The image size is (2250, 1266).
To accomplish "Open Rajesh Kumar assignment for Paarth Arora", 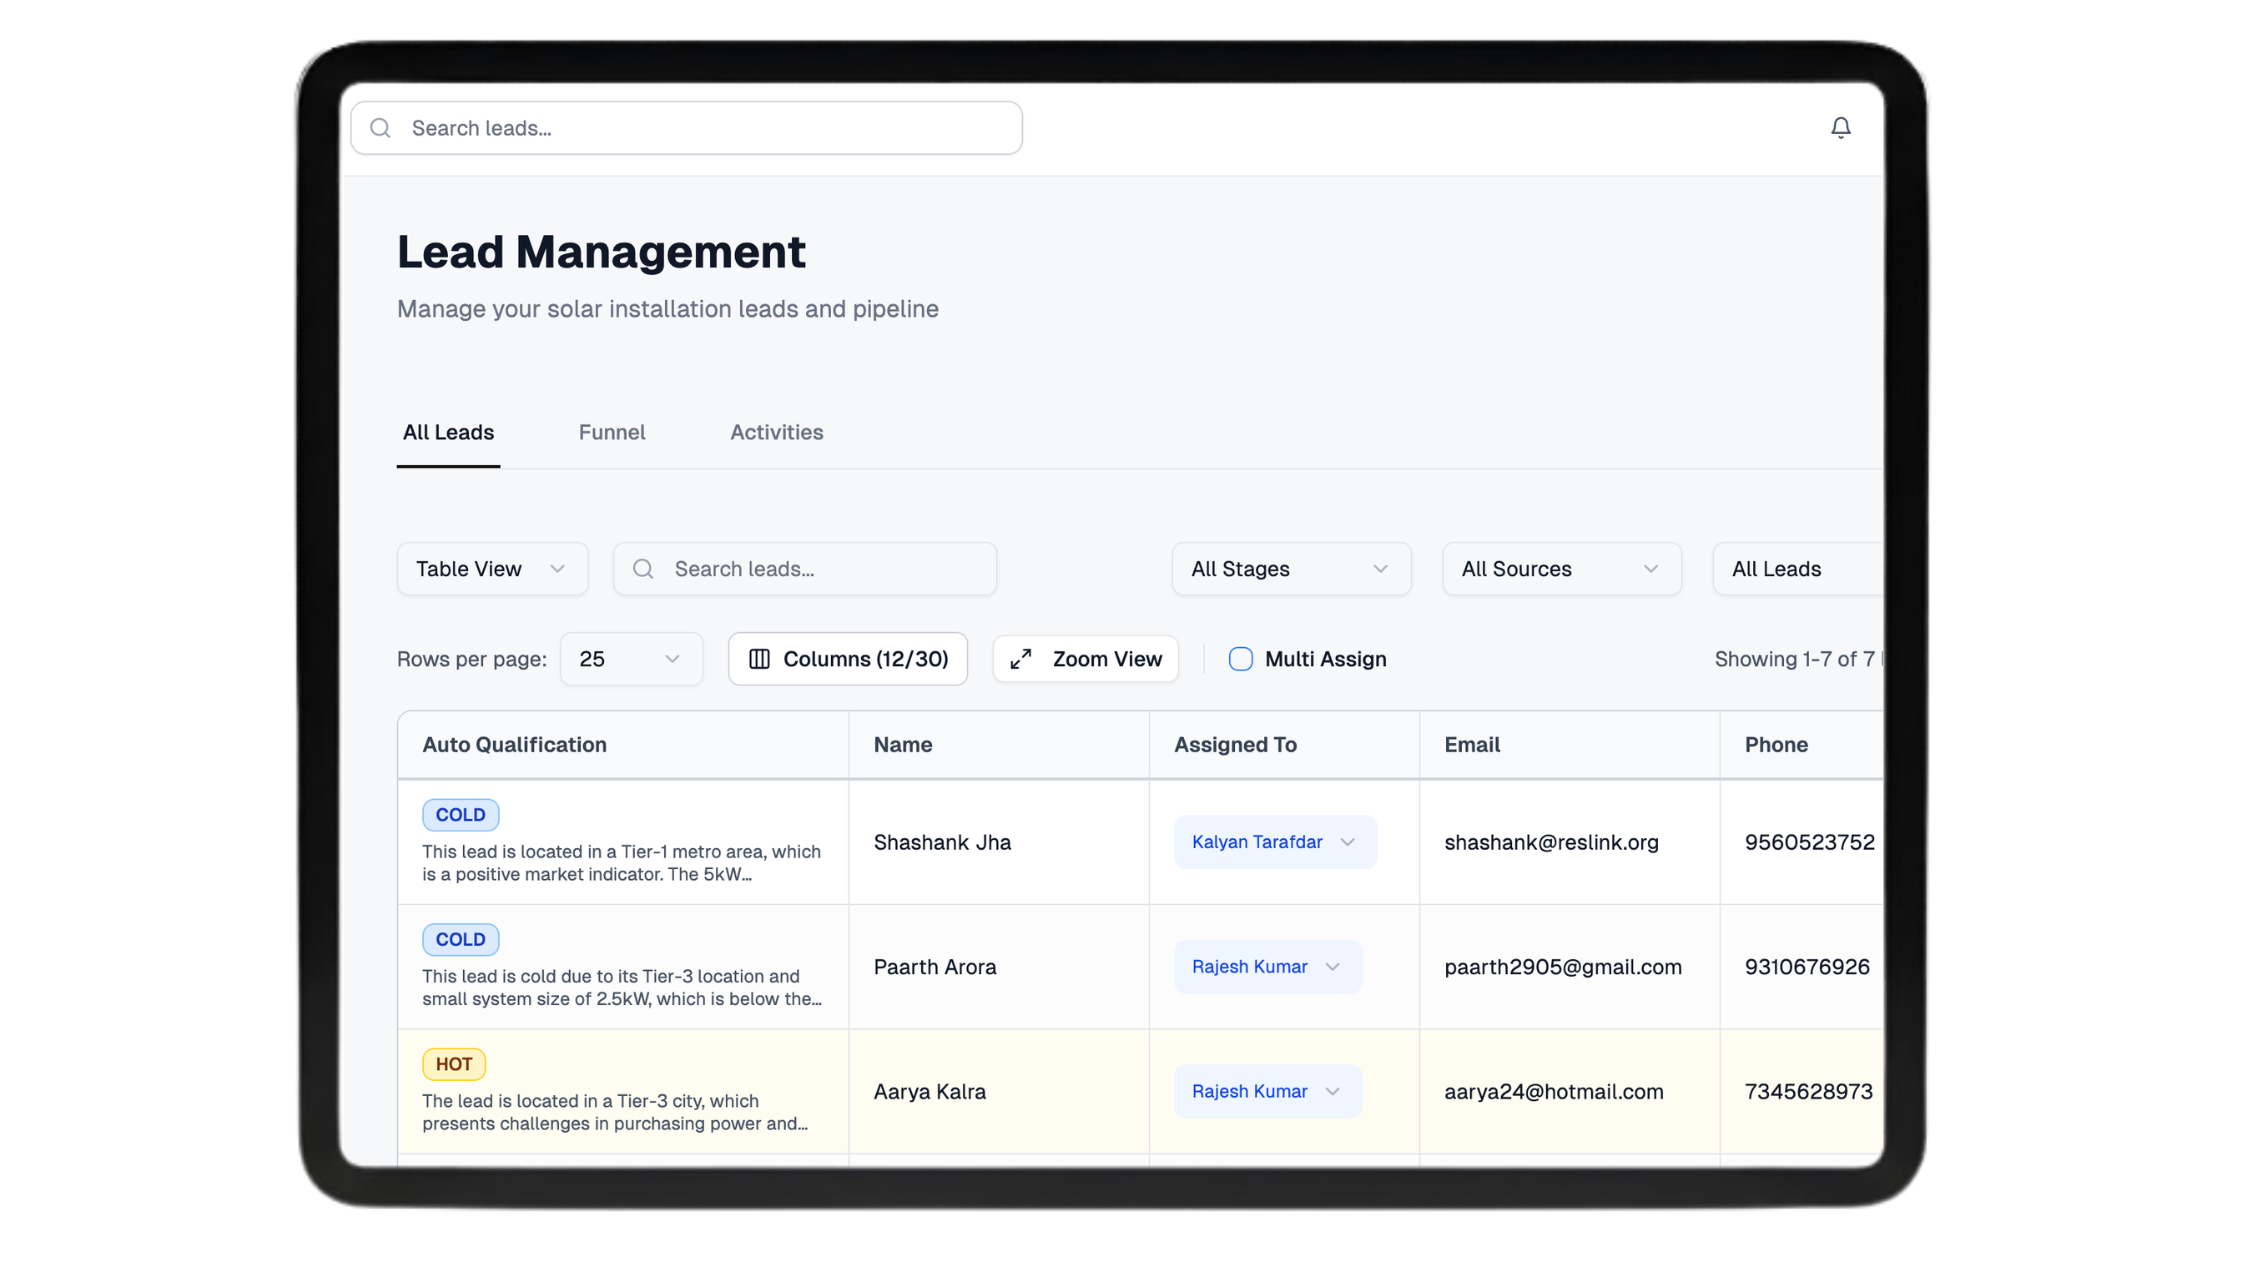I will coord(1267,966).
